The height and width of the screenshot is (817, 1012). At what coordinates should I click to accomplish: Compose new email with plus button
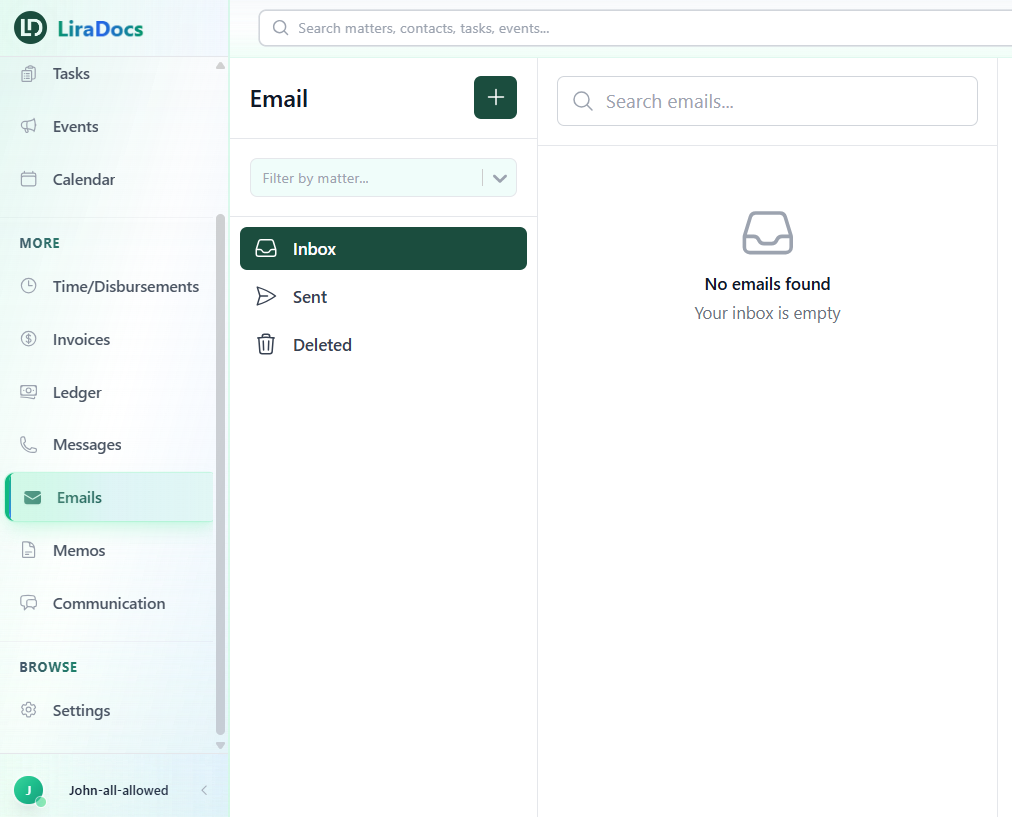click(495, 98)
